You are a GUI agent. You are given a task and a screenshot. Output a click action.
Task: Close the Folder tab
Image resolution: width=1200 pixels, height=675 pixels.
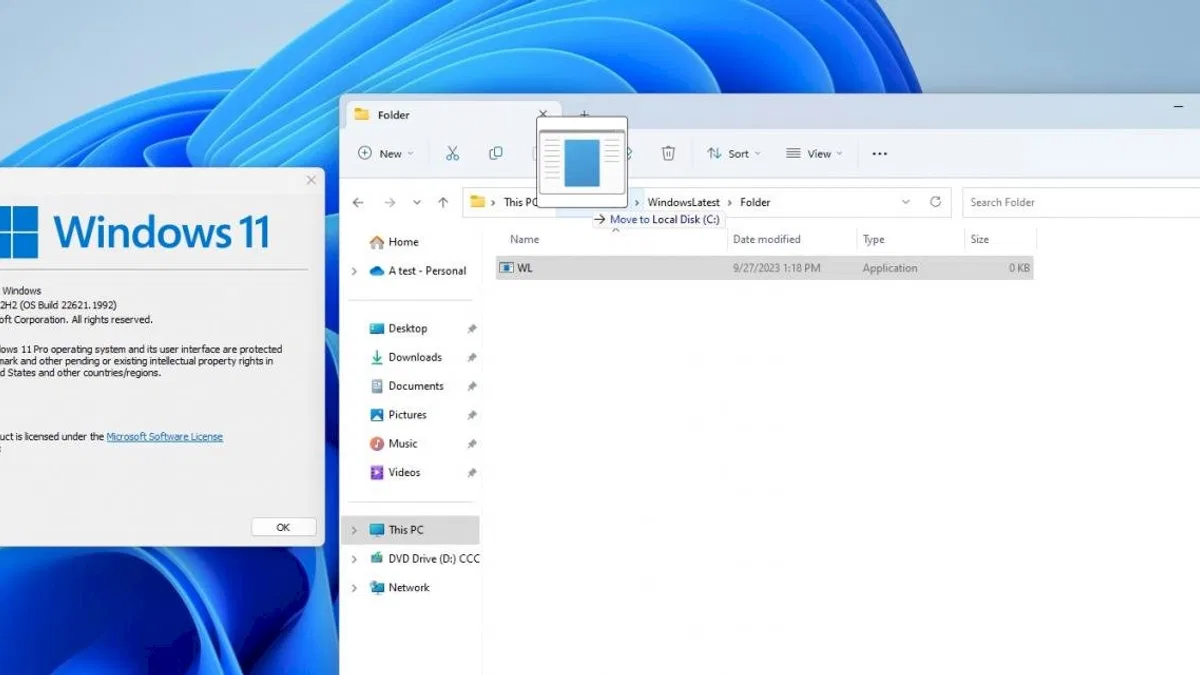tap(543, 115)
